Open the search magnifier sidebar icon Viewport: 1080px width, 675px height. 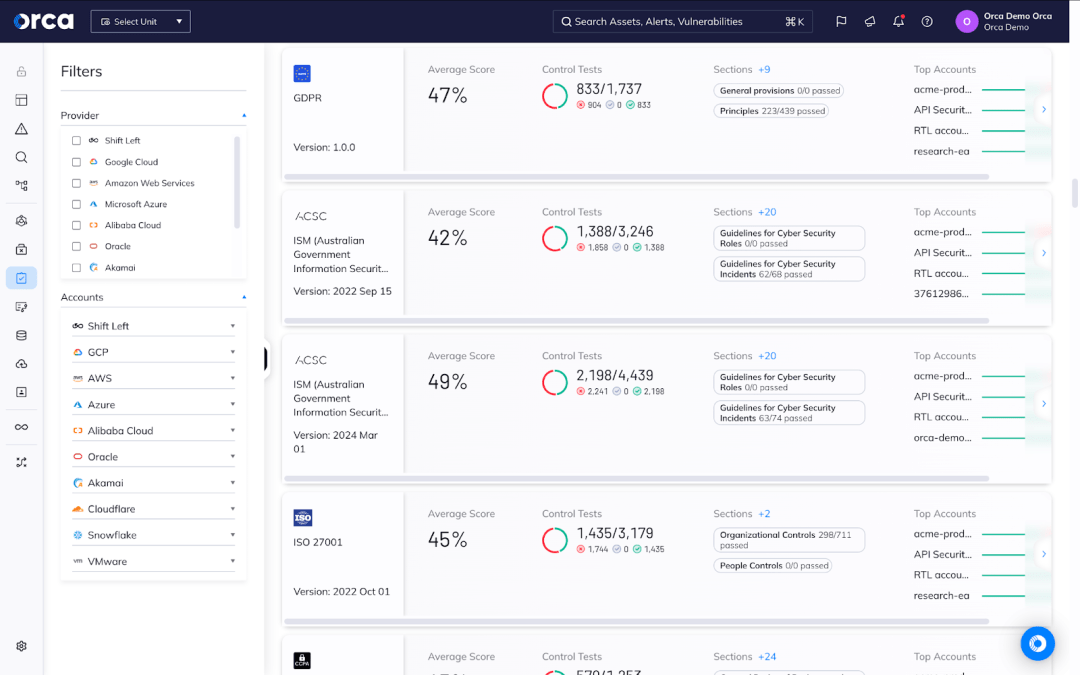click(x=21, y=157)
